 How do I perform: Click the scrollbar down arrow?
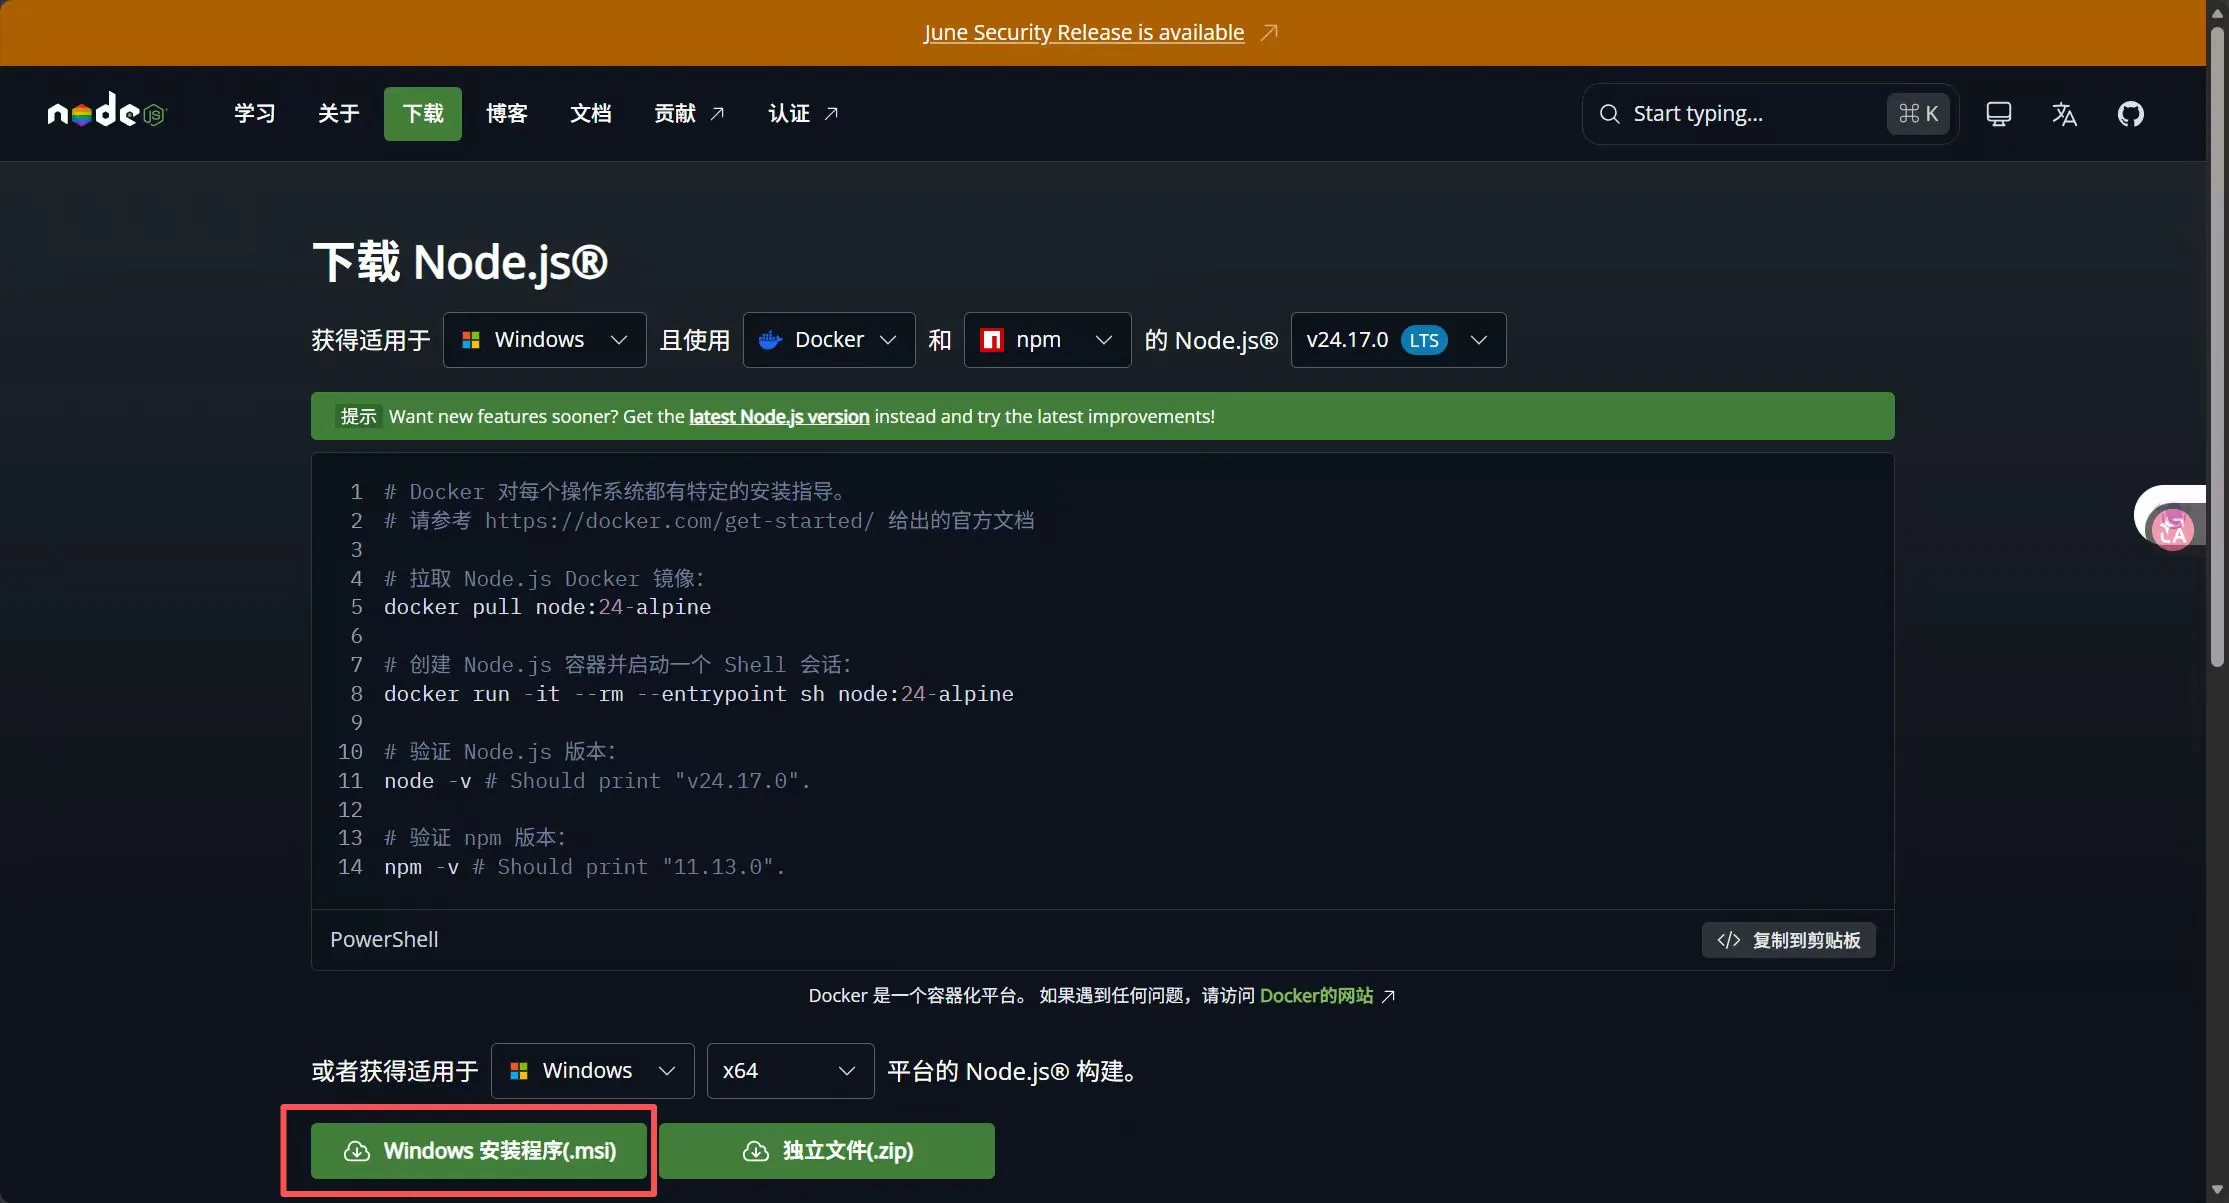pyautogui.click(x=2217, y=1190)
